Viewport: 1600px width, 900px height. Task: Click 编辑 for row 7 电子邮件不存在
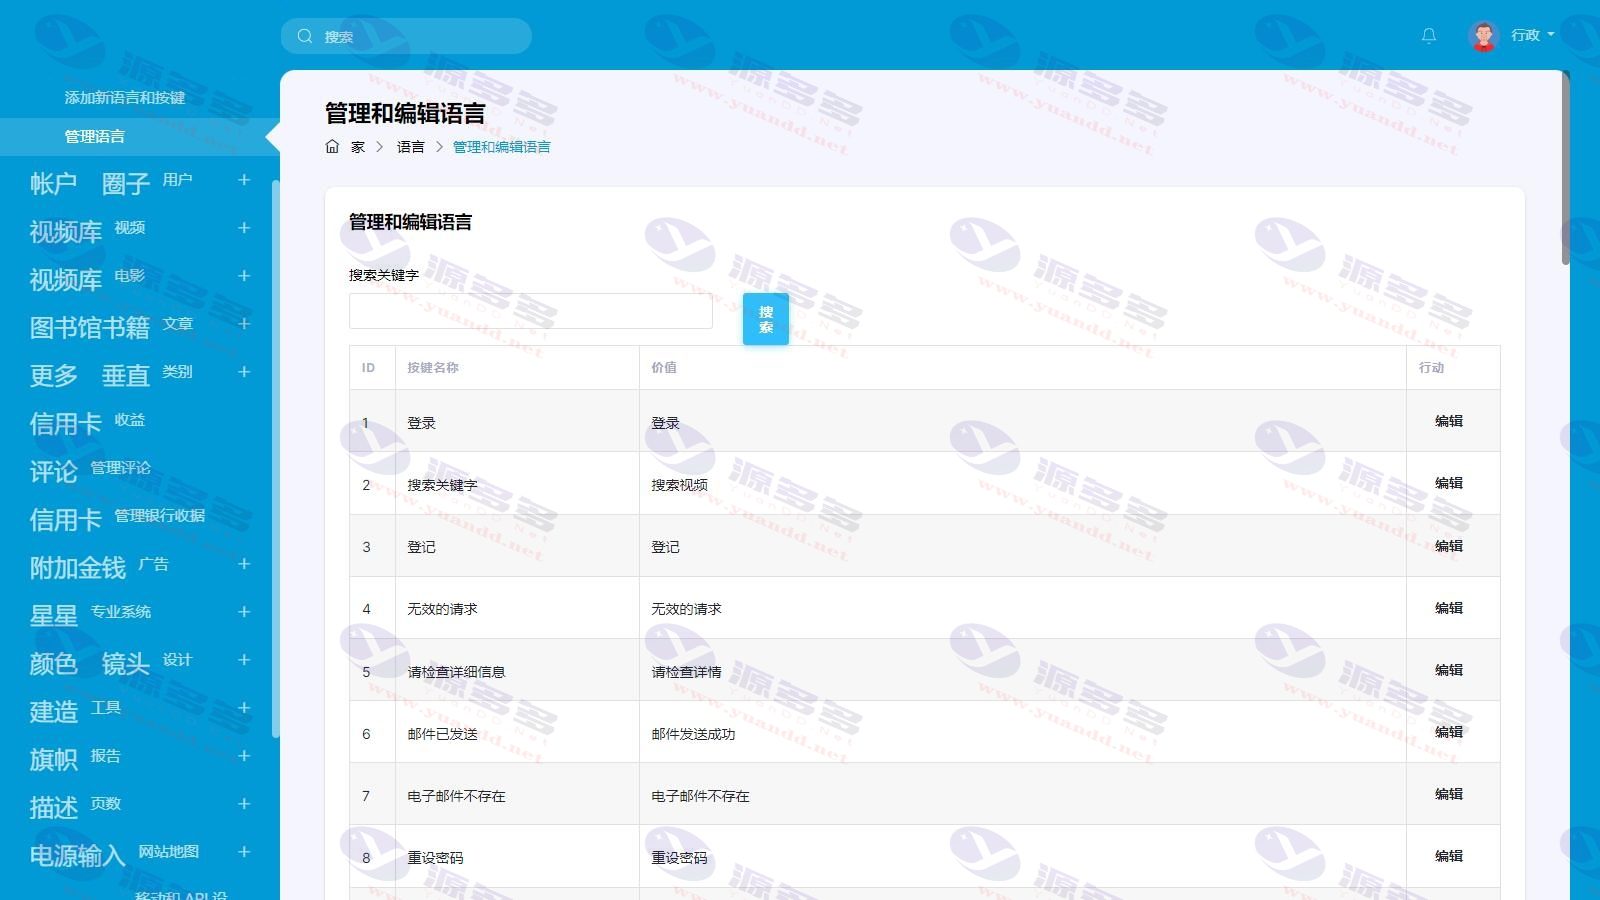click(1449, 794)
